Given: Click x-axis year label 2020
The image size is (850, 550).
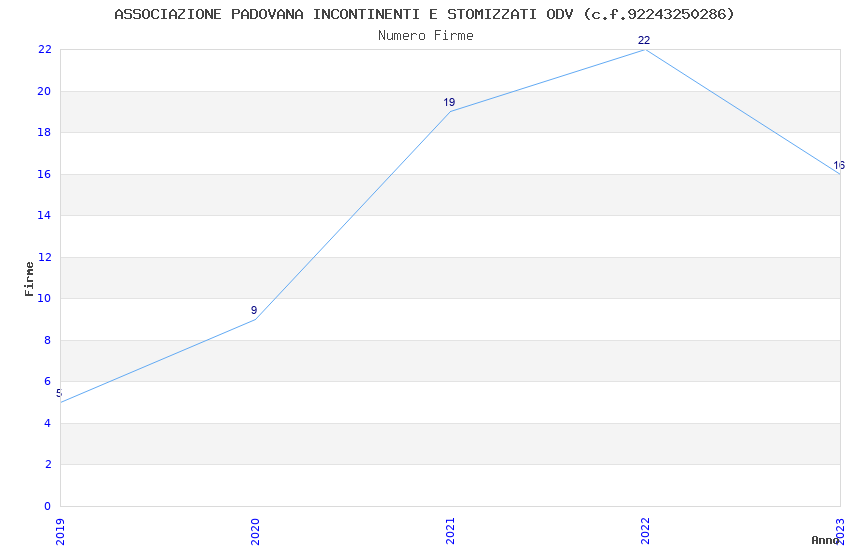Looking at the screenshot, I should (255, 531).
